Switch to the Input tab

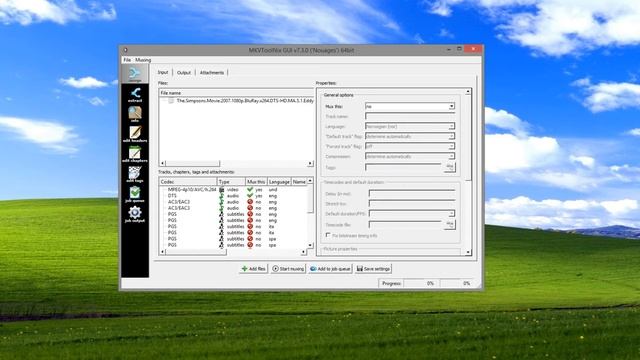pyautogui.click(x=163, y=72)
